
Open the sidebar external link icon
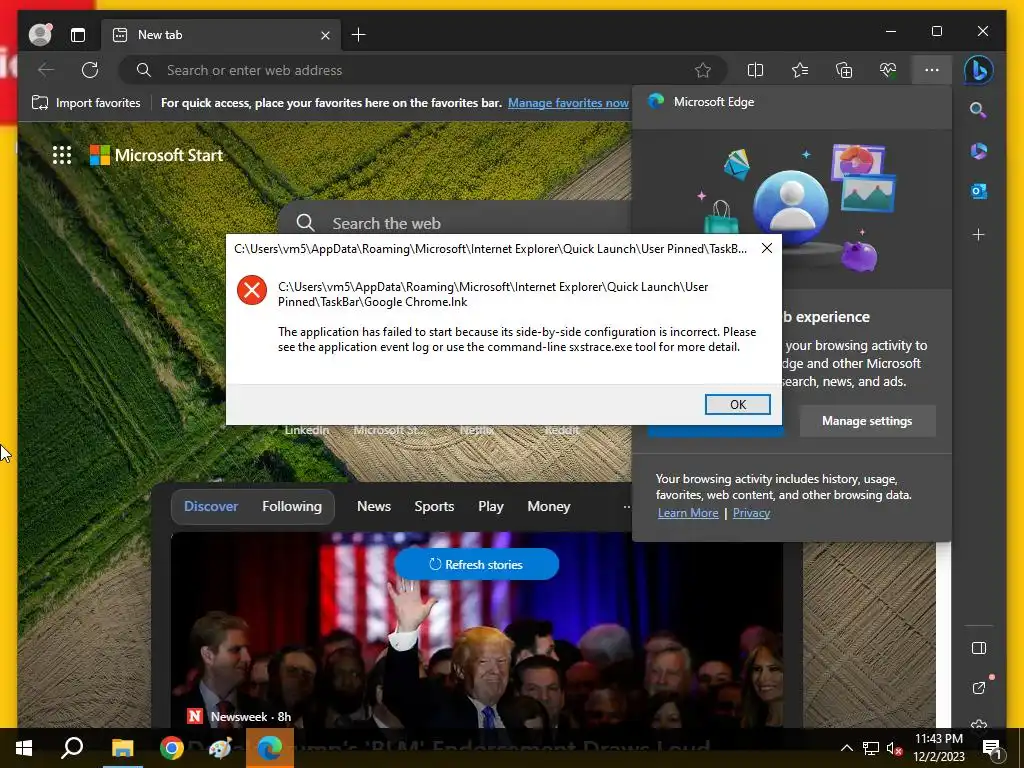pyautogui.click(x=978, y=688)
